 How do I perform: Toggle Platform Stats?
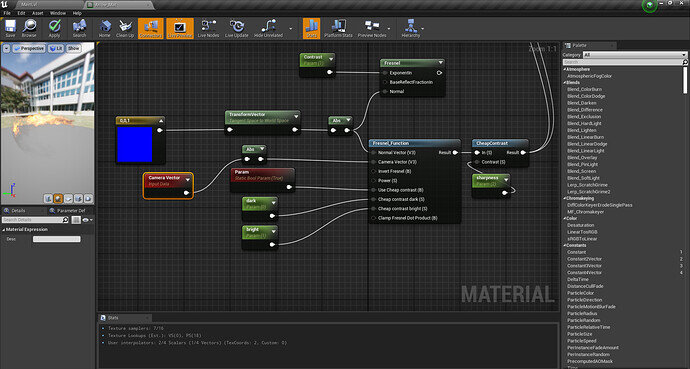coord(338,29)
